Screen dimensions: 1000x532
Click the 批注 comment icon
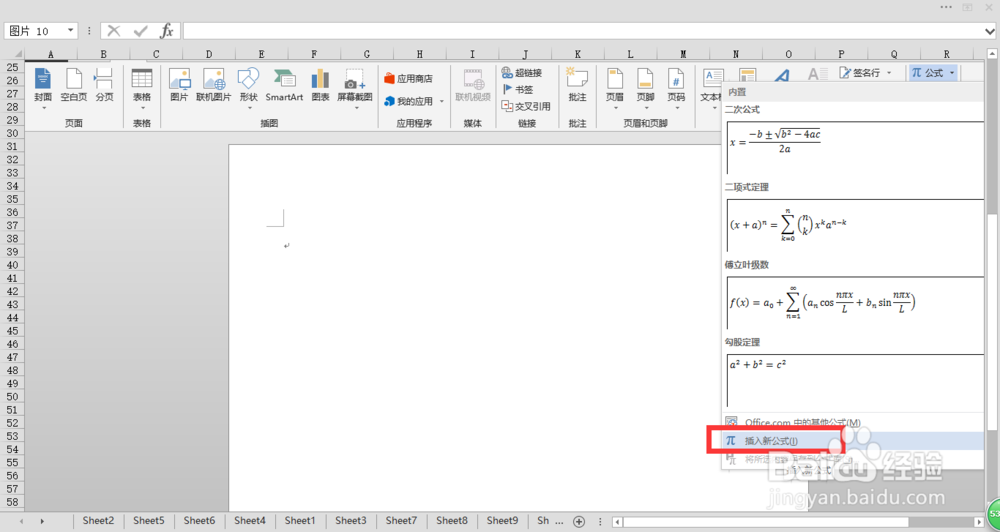pyautogui.click(x=577, y=78)
